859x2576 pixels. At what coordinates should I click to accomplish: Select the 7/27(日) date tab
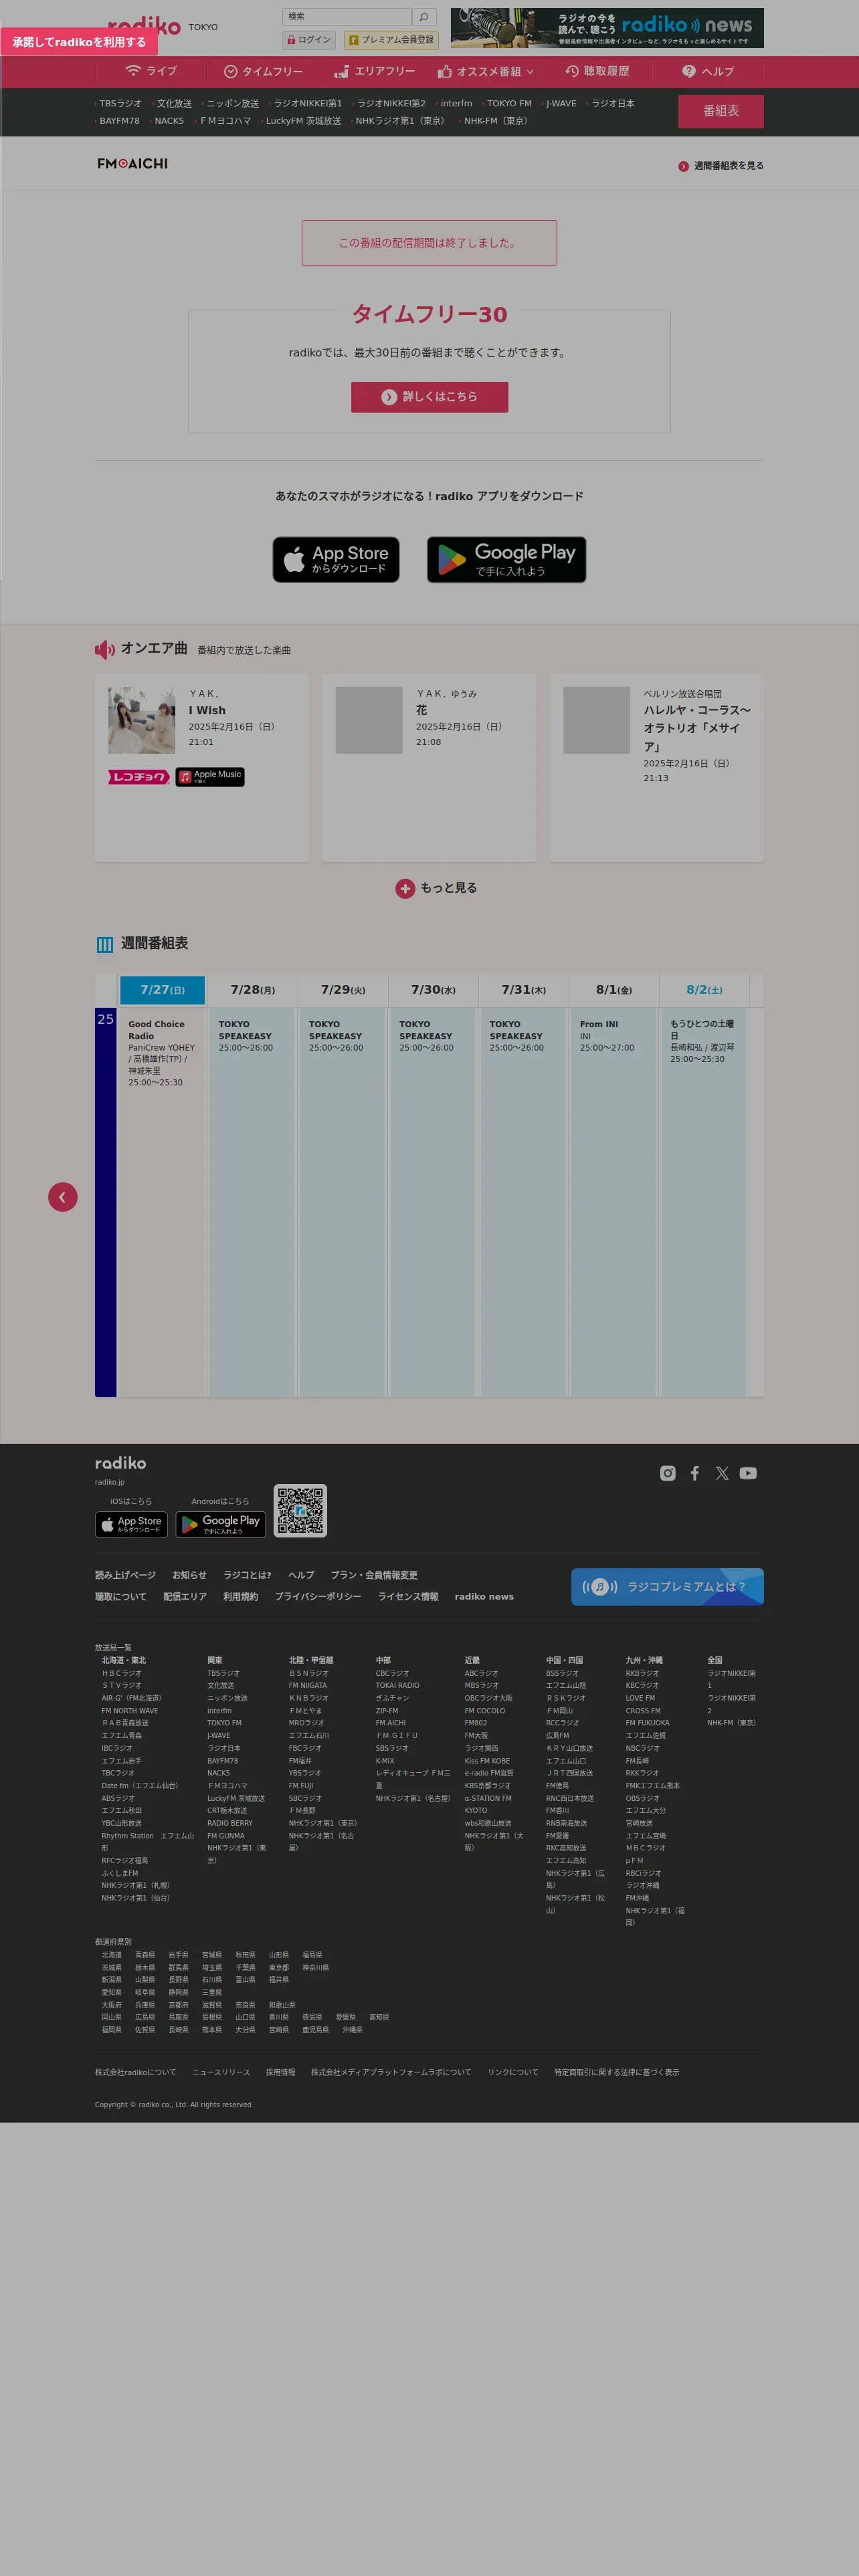(162, 990)
